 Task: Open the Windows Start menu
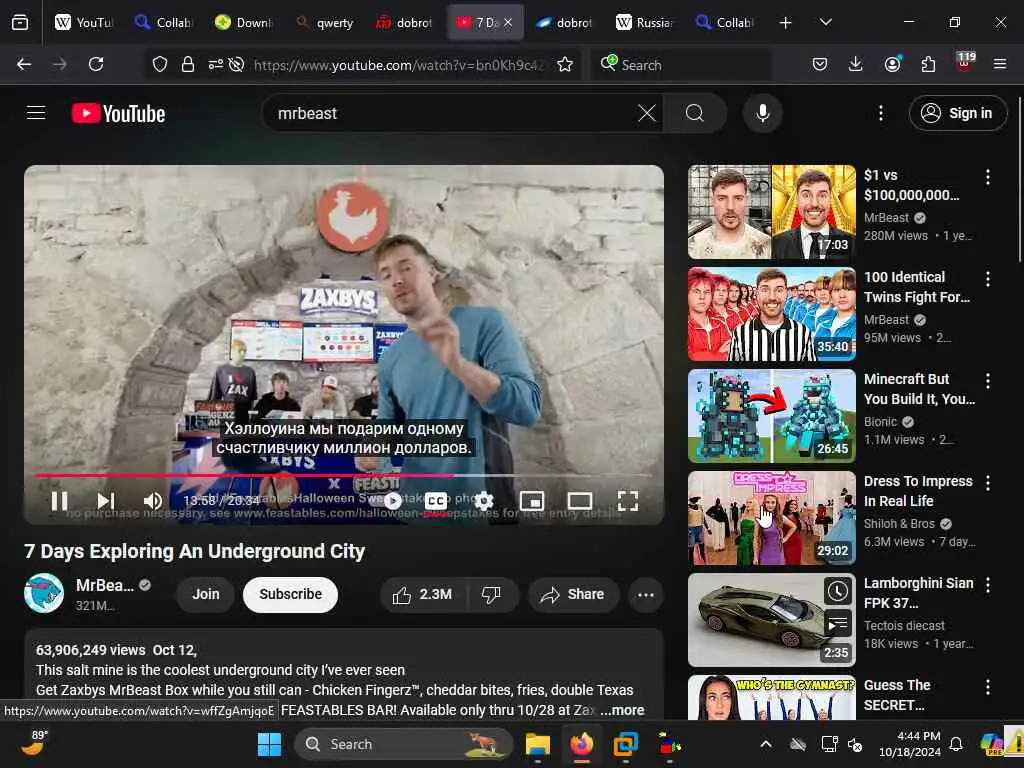coord(269,744)
